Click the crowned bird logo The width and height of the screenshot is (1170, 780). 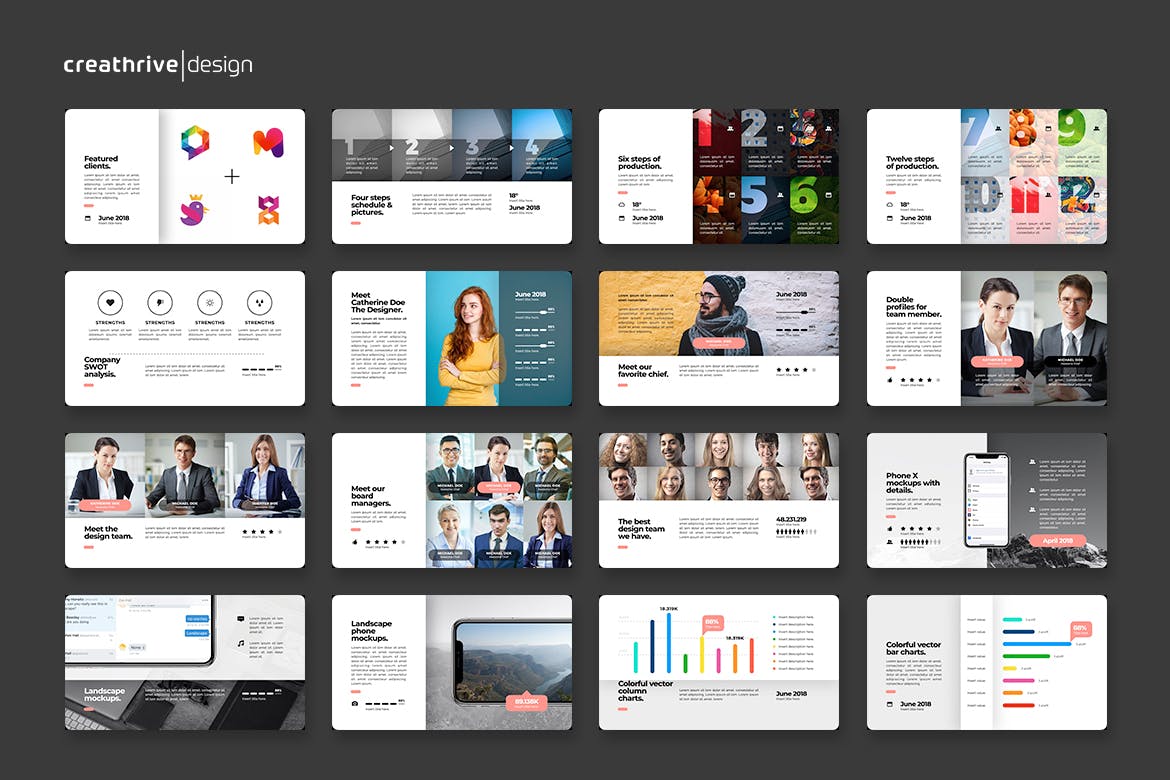tap(195, 209)
